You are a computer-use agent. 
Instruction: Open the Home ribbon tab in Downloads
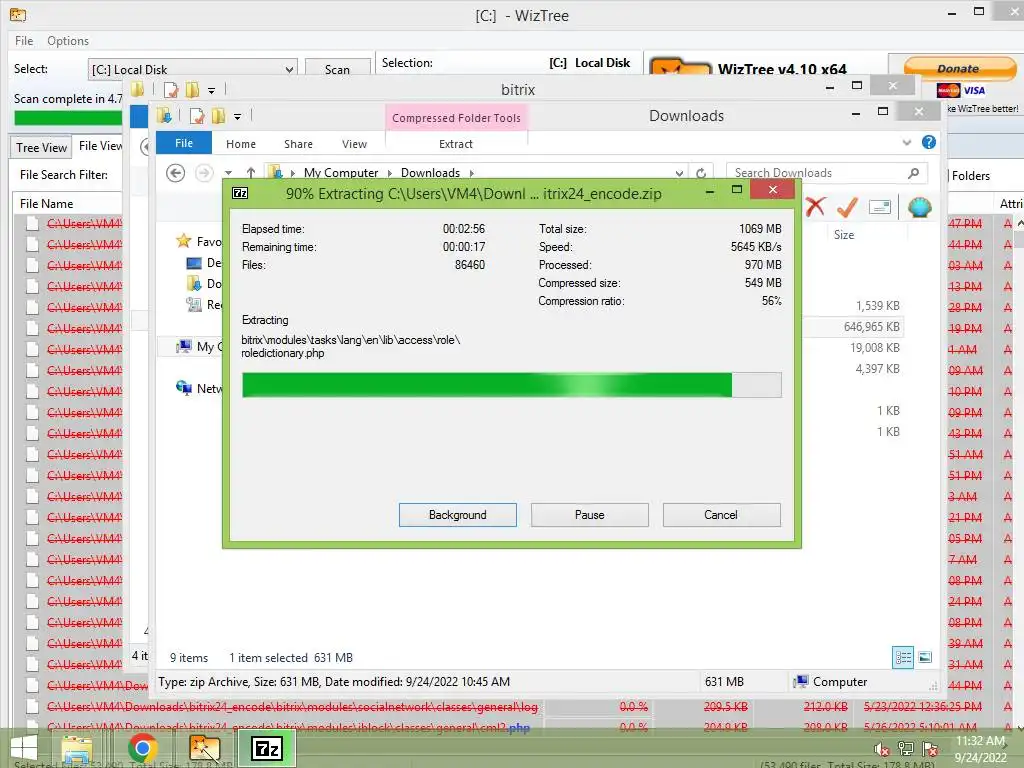[x=240, y=144]
